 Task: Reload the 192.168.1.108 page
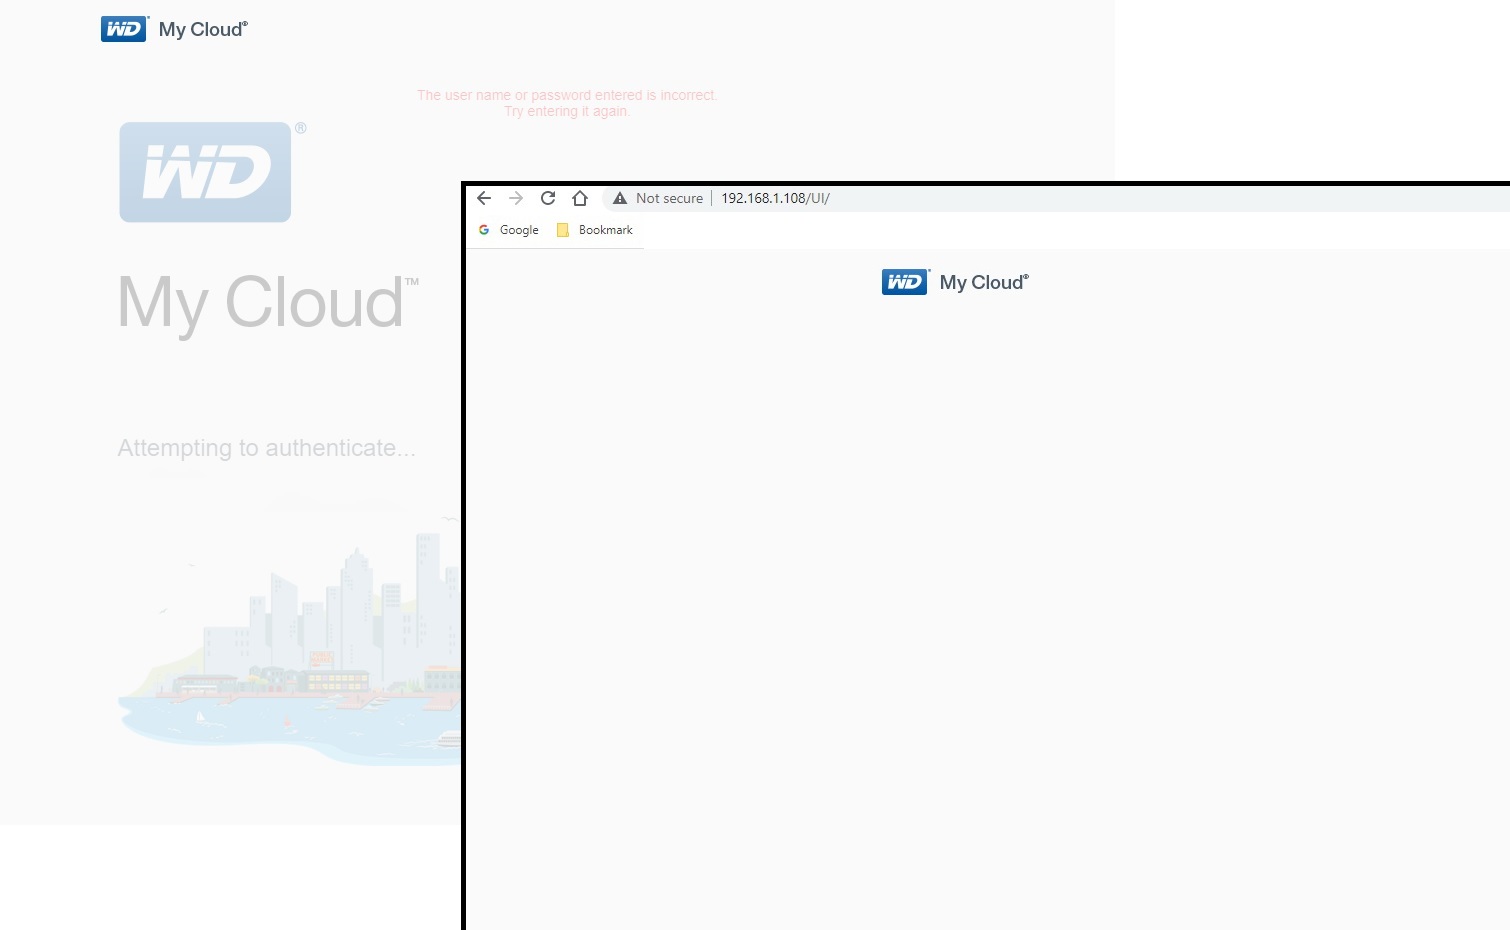(548, 198)
